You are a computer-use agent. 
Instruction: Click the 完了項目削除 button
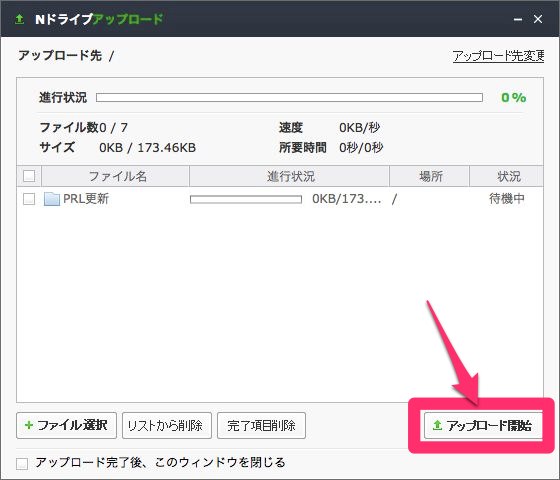[x=261, y=425]
